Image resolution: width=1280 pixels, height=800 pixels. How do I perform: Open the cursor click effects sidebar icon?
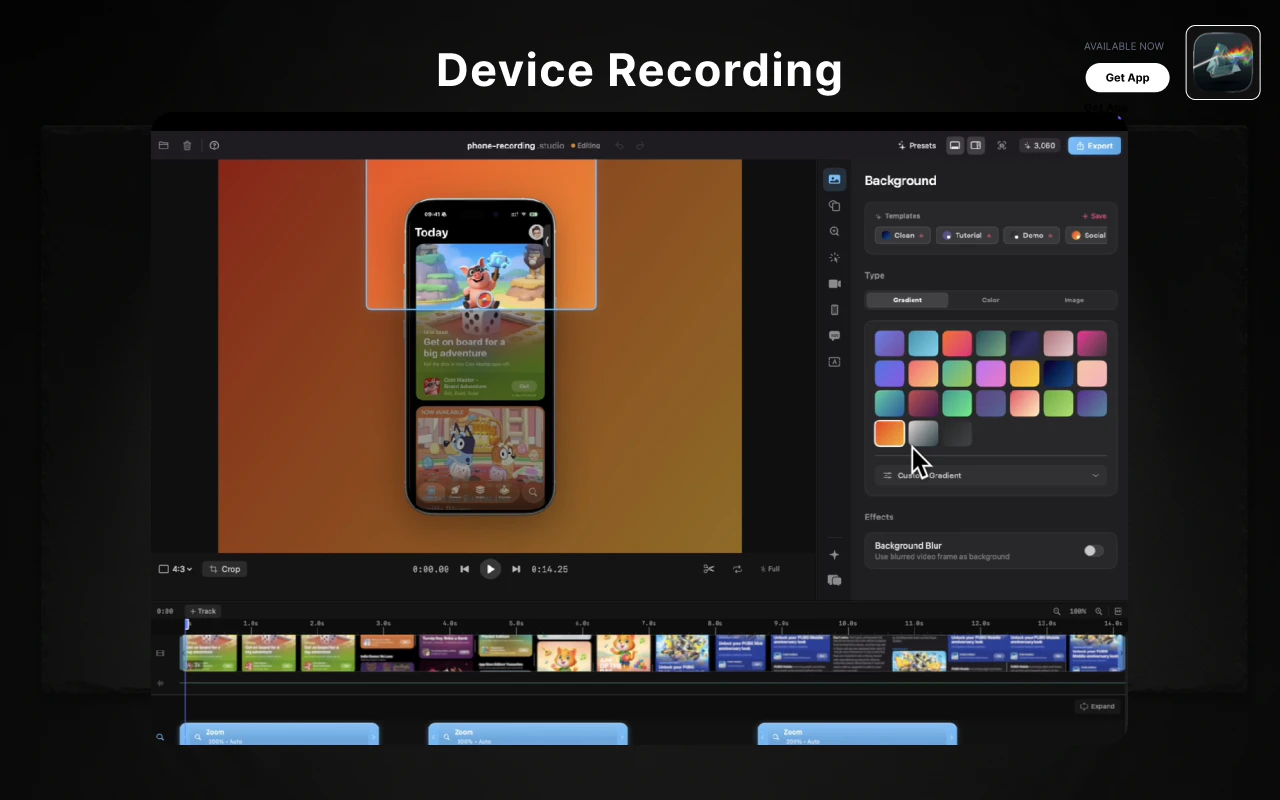click(834, 258)
